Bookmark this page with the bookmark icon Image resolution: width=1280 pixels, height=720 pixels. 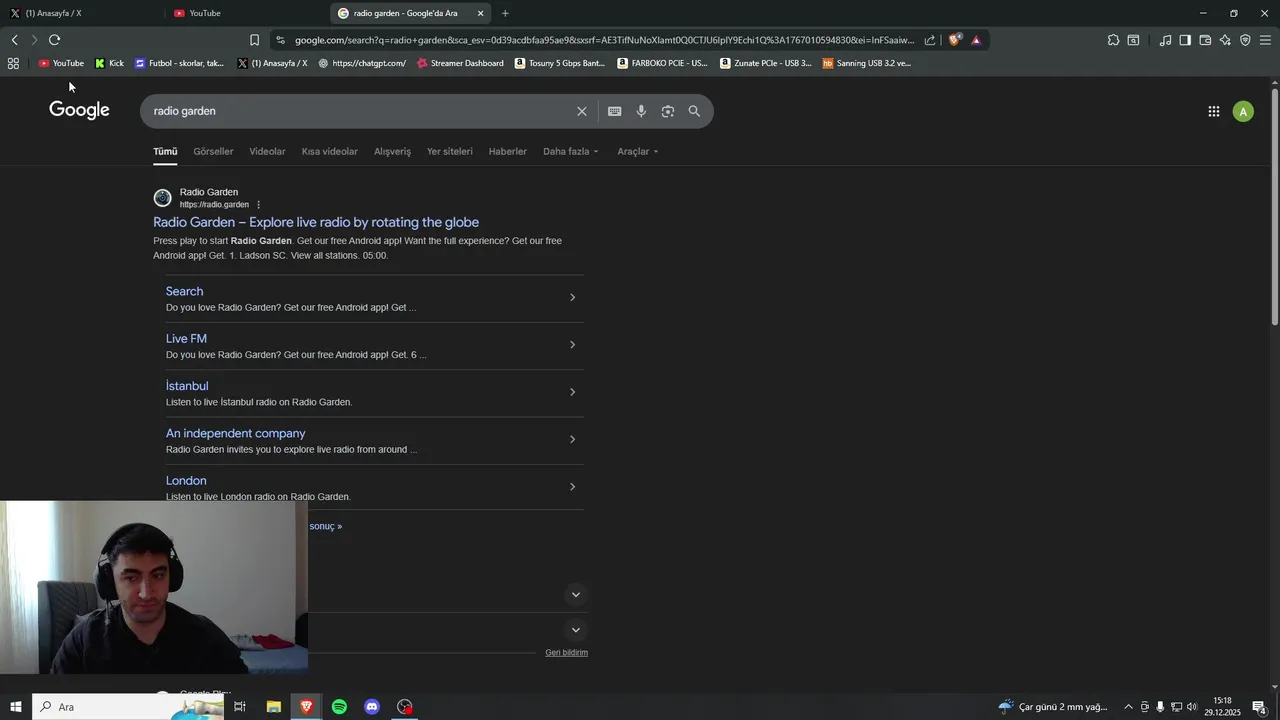tap(254, 40)
